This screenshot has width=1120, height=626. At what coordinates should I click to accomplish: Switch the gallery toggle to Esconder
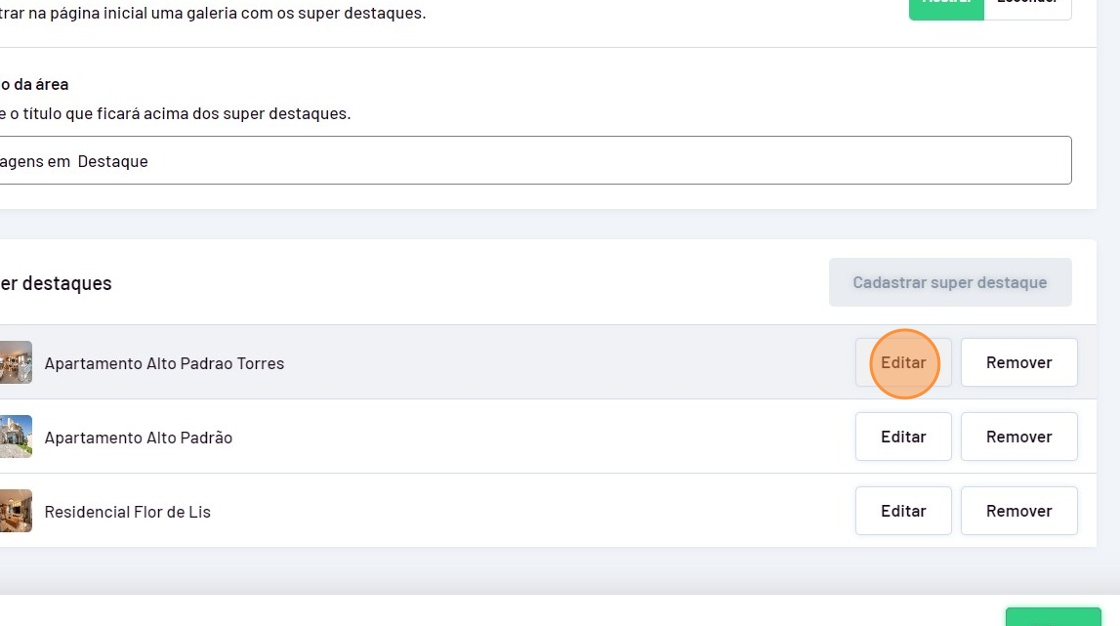point(1027,6)
